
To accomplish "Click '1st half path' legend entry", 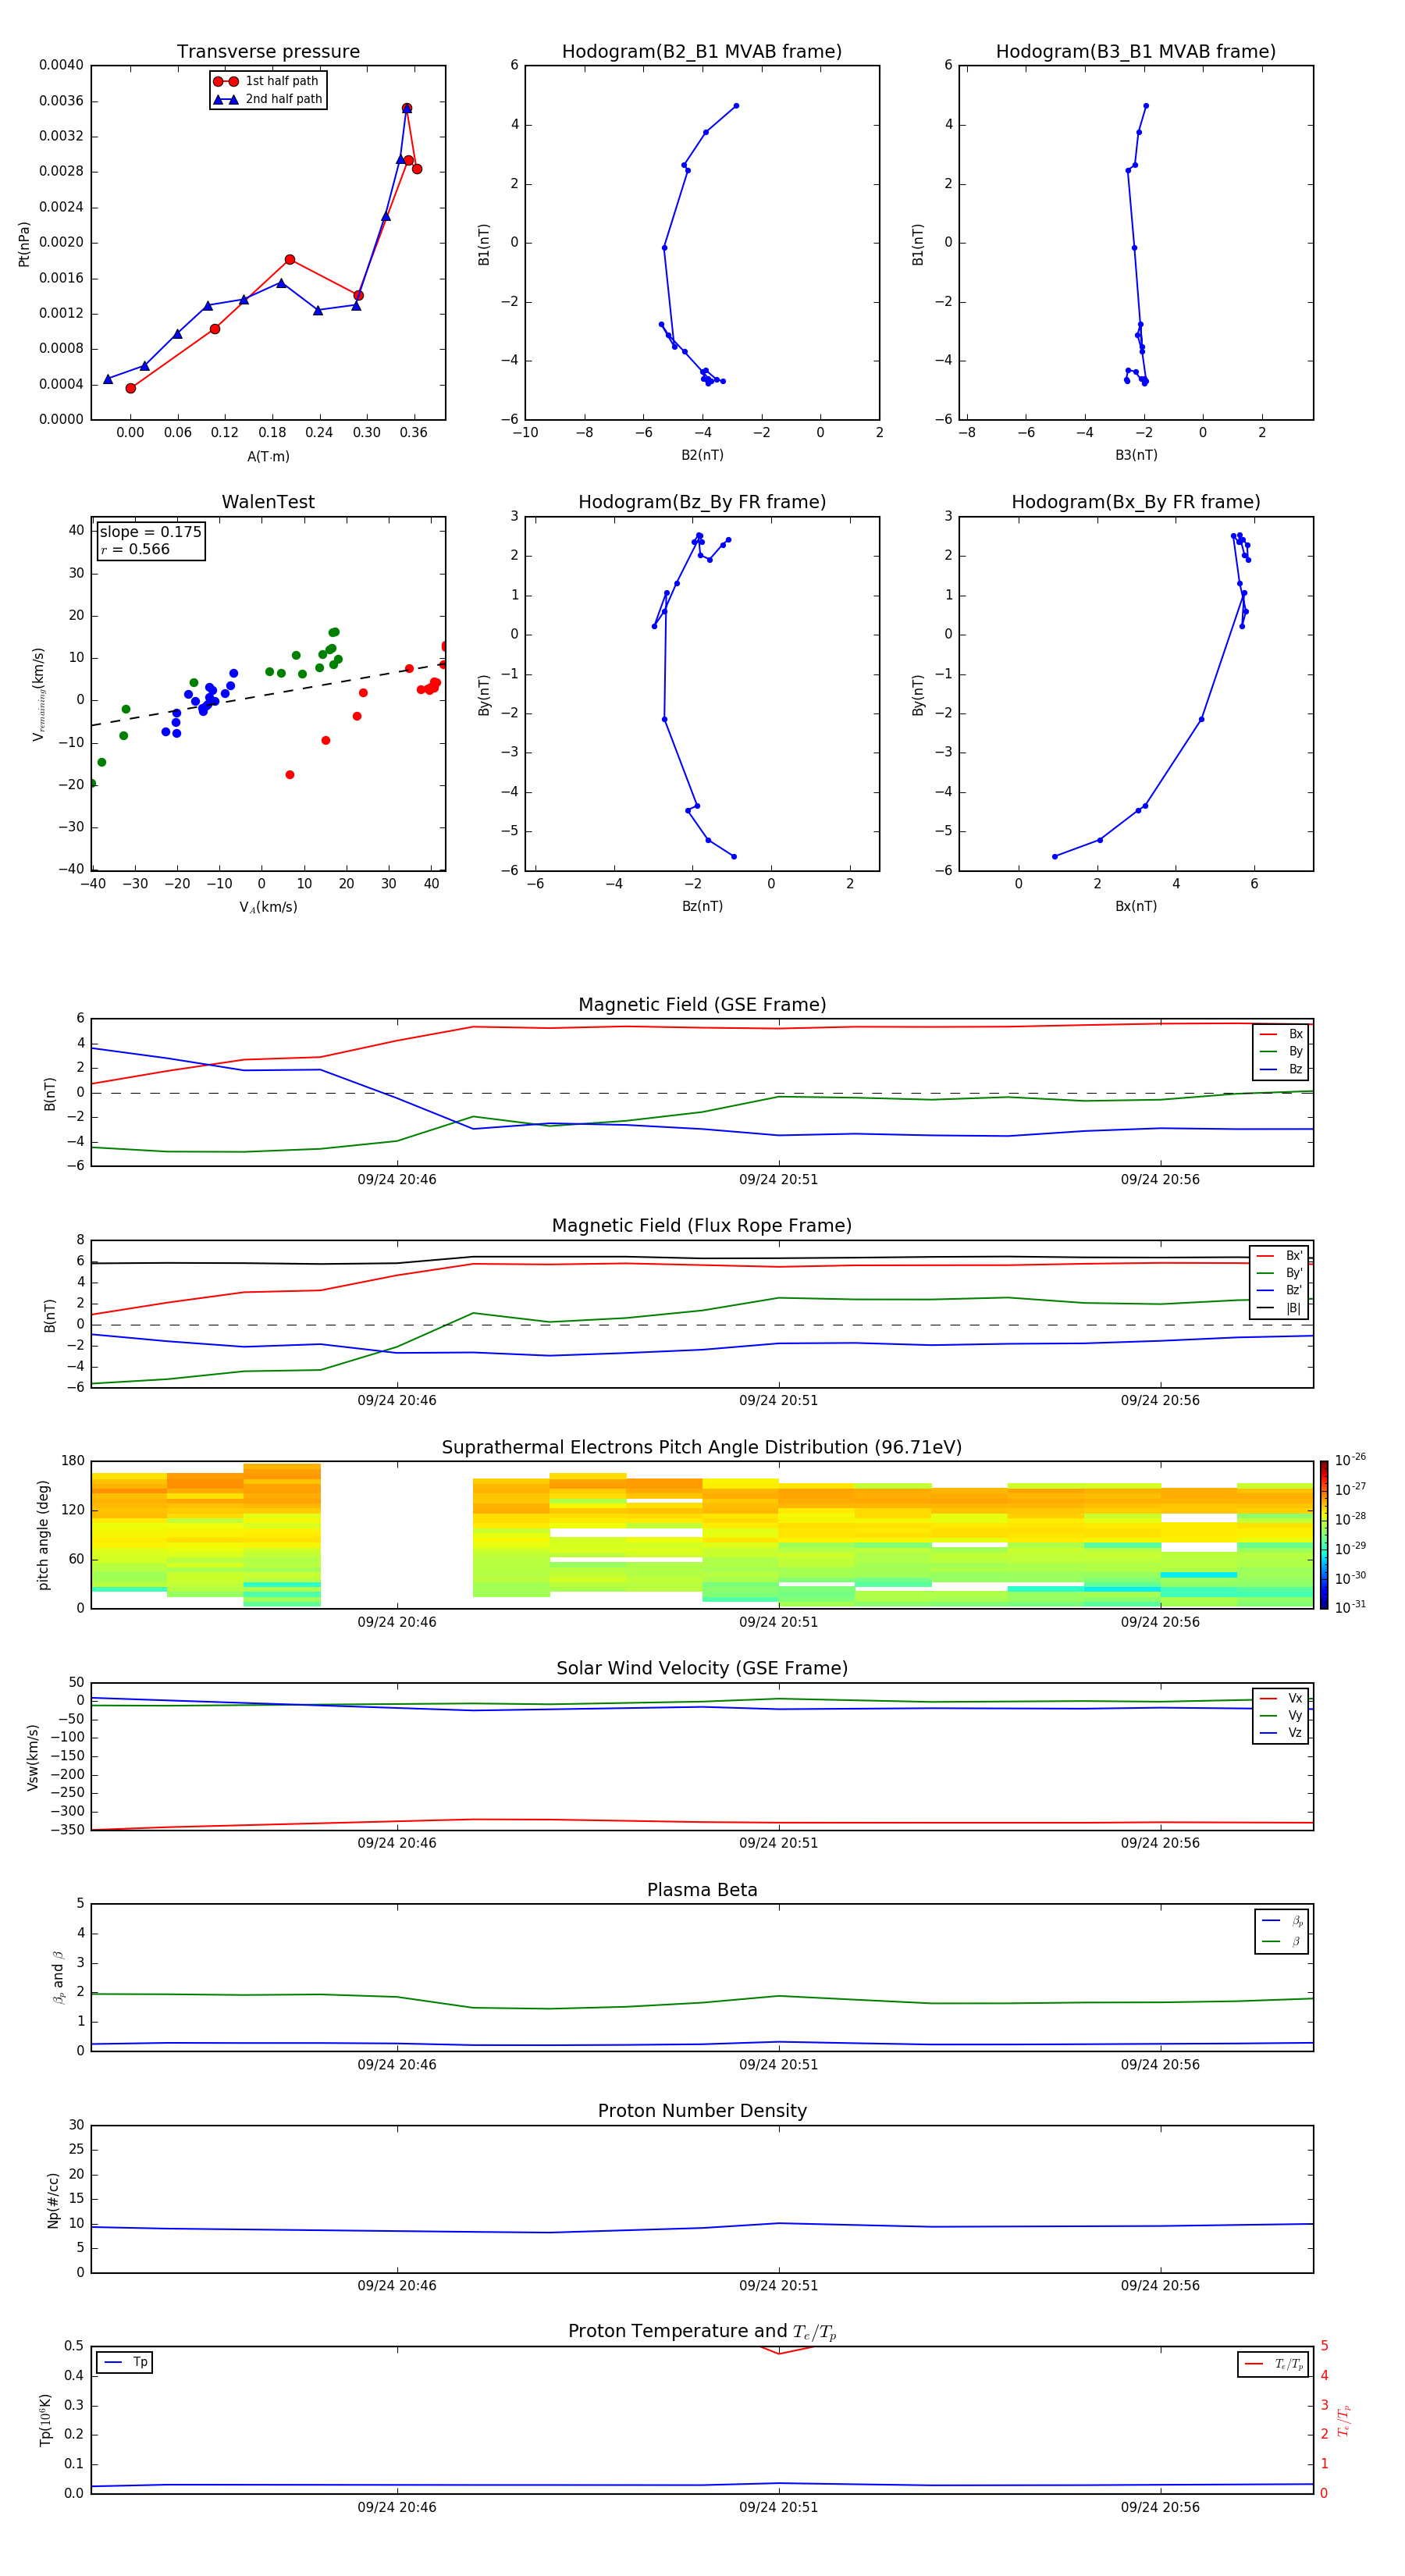I will pos(267,81).
